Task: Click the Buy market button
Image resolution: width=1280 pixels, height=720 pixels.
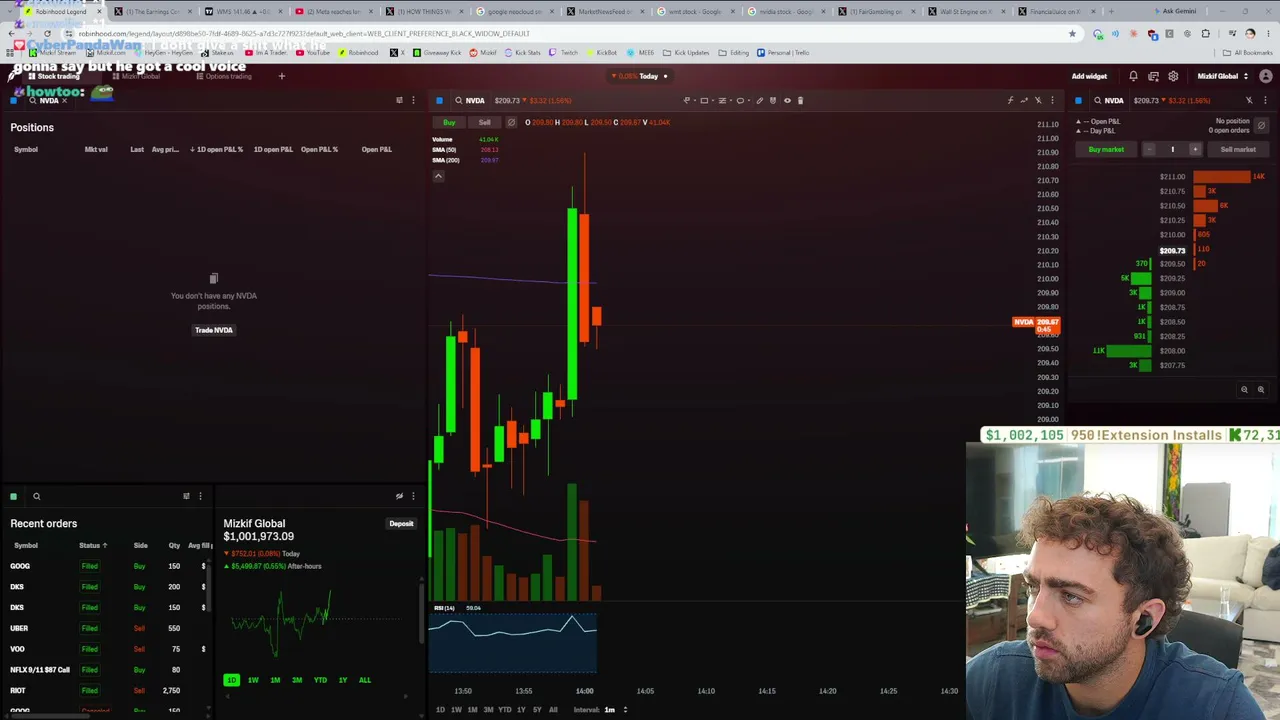Action: pos(1106,149)
